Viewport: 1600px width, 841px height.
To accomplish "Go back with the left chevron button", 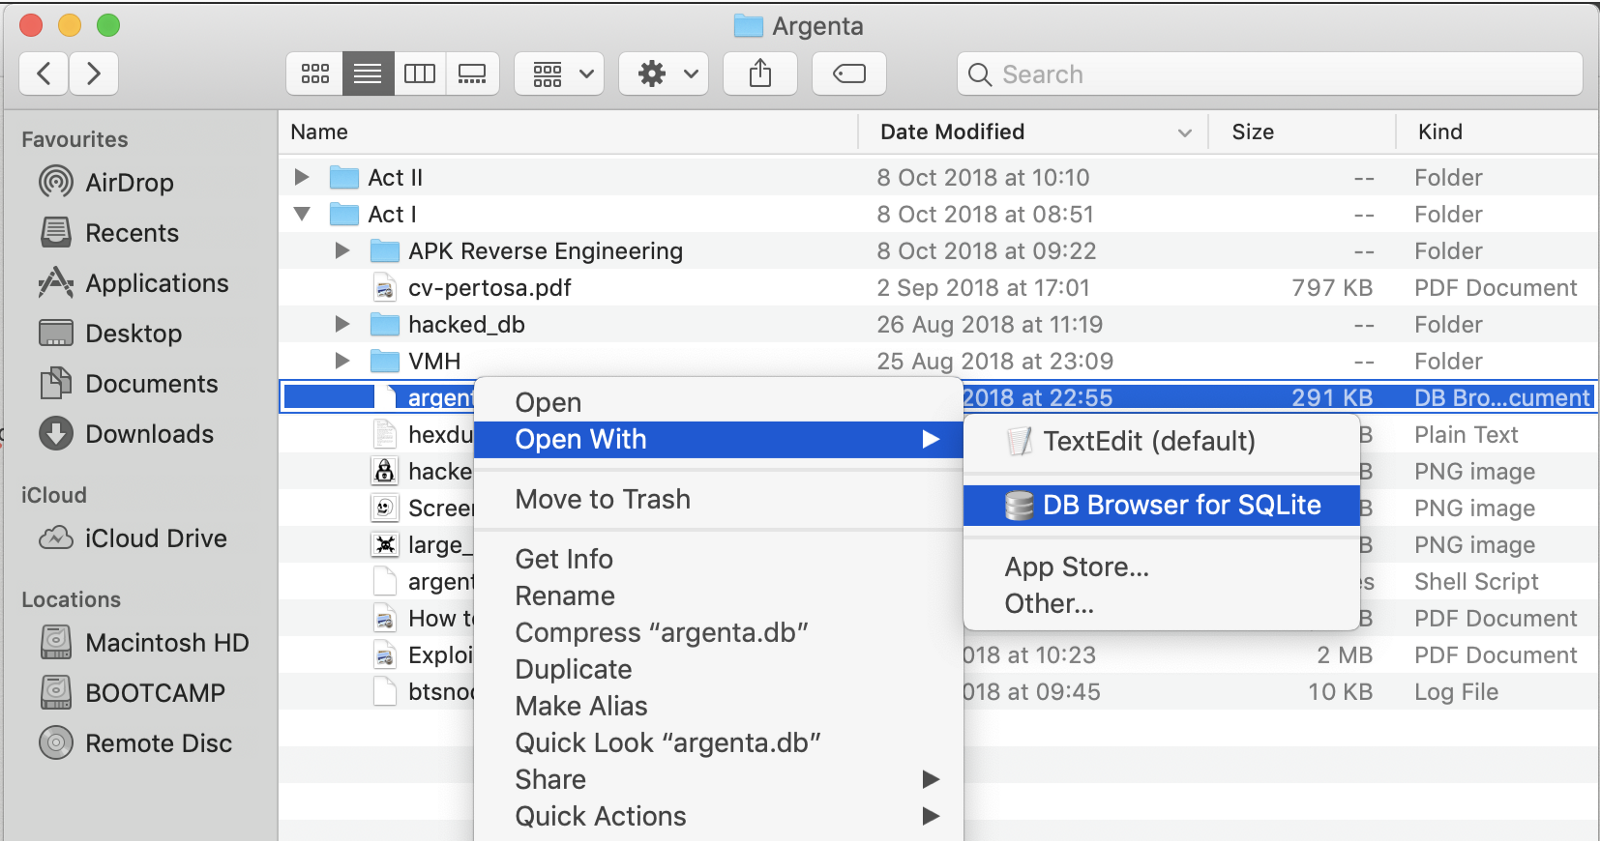I will [44, 74].
